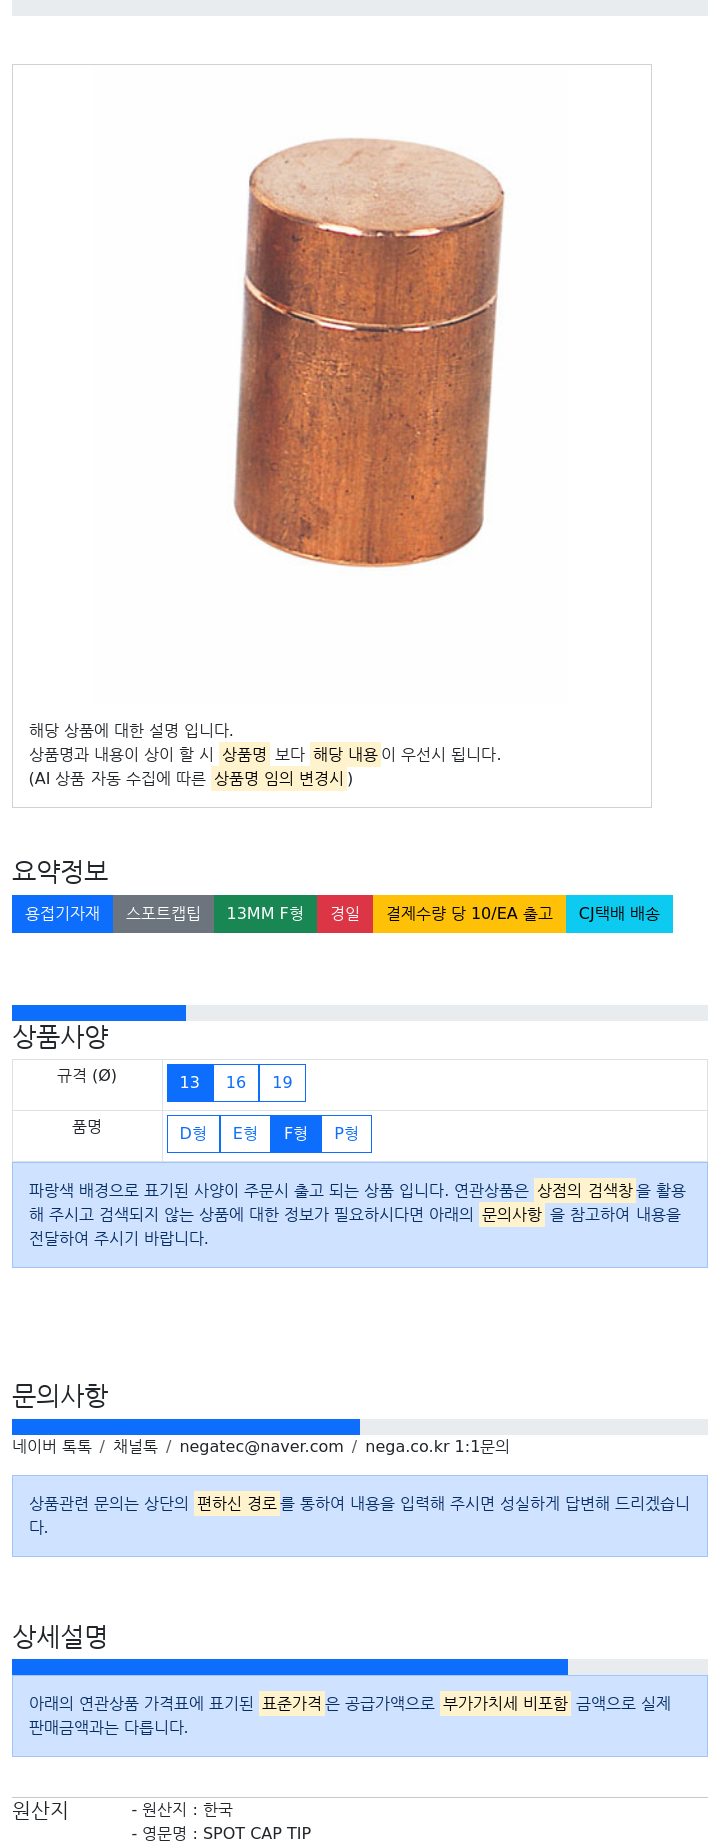The width and height of the screenshot is (720, 1846).
Task: Choose the F형 product type
Action: pyautogui.click(x=296, y=1133)
